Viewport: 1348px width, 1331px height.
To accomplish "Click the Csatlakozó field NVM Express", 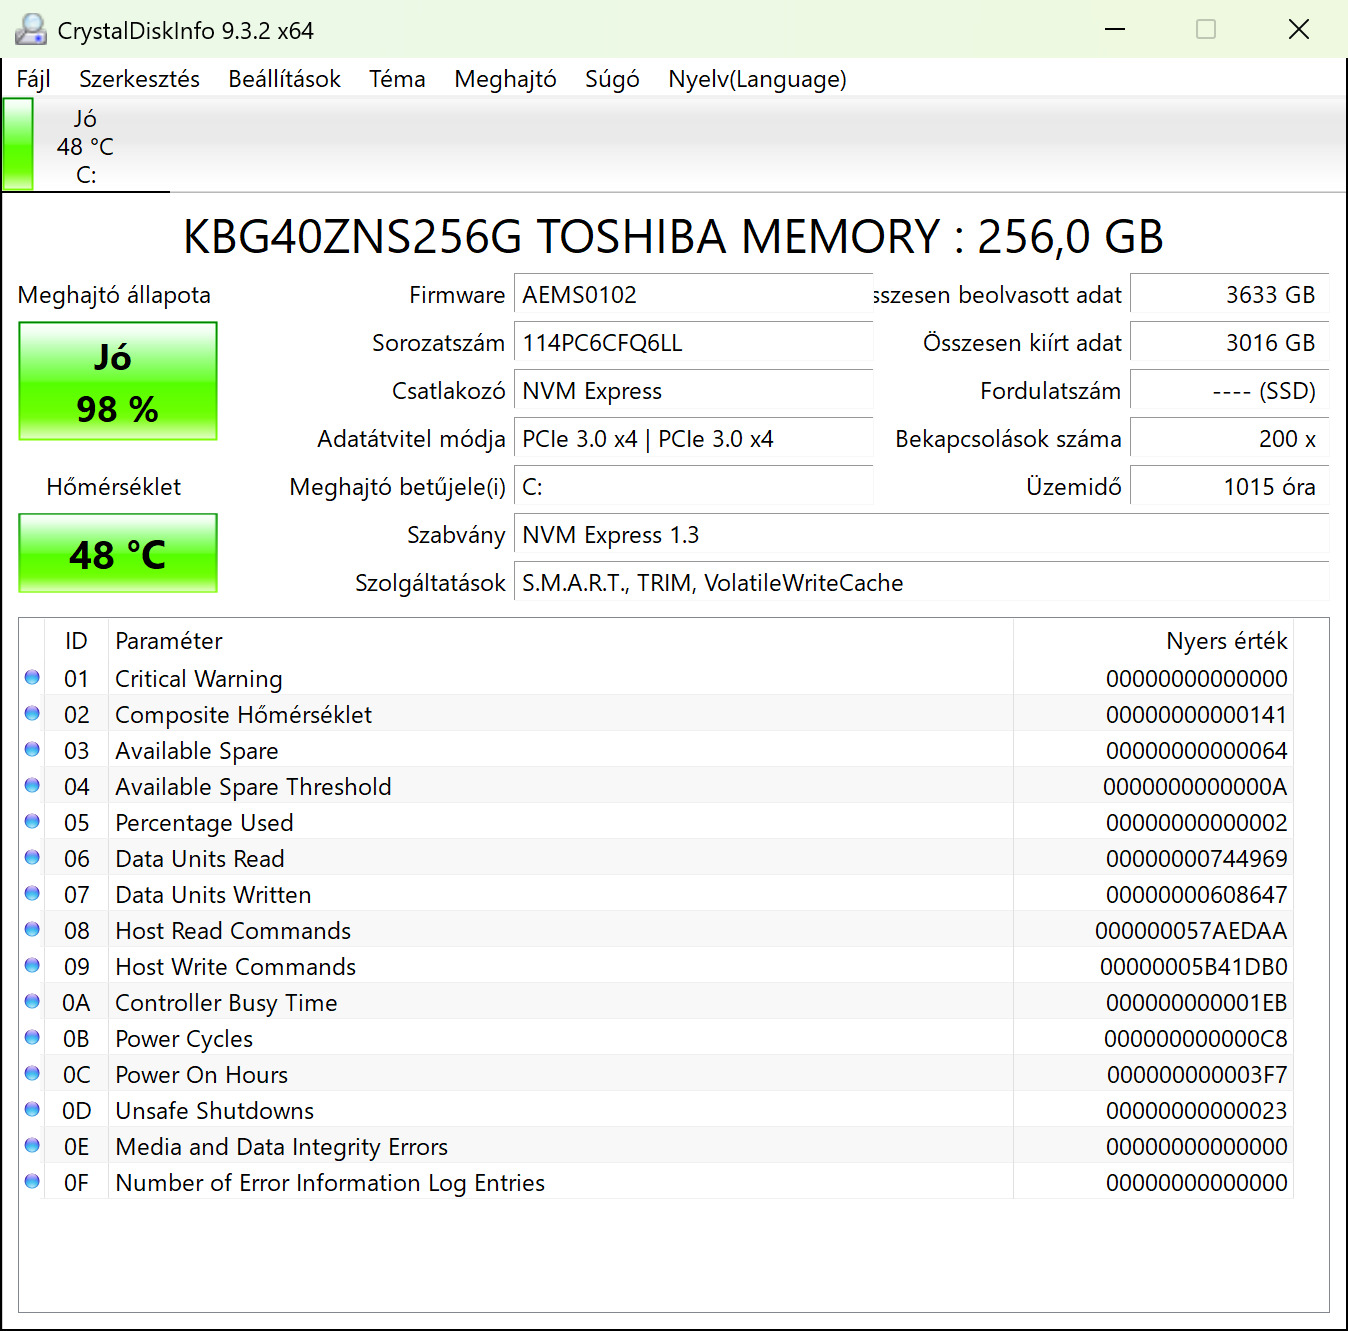I will (x=693, y=391).
